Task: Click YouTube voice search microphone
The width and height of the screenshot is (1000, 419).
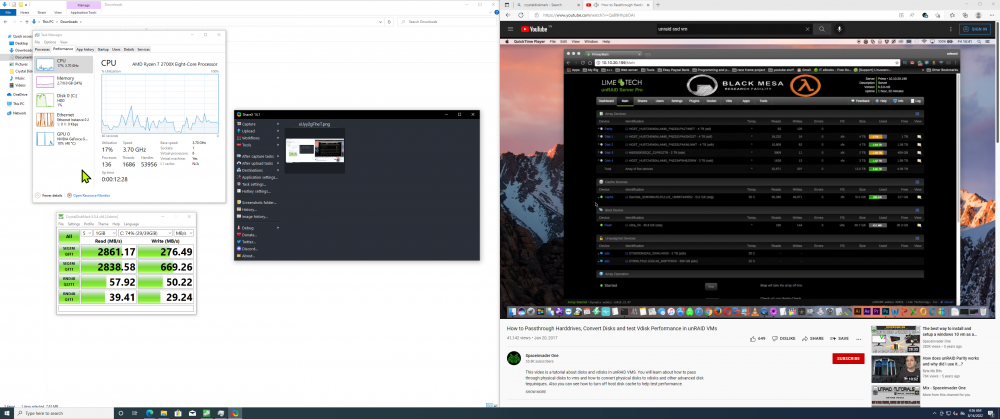Action: click(x=840, y=29)
